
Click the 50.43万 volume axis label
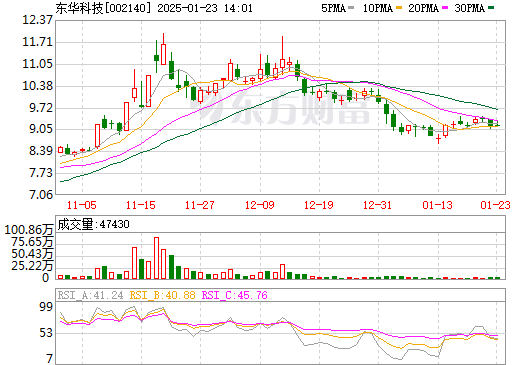(x=32, y=254)
